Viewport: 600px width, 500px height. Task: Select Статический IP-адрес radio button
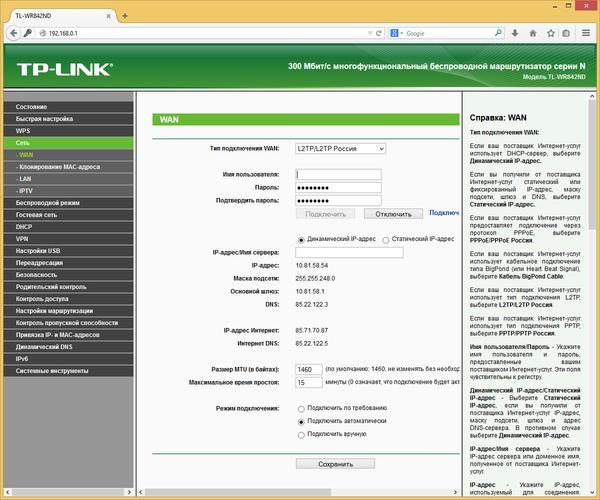pyautogui.click(x=386, y=240)
